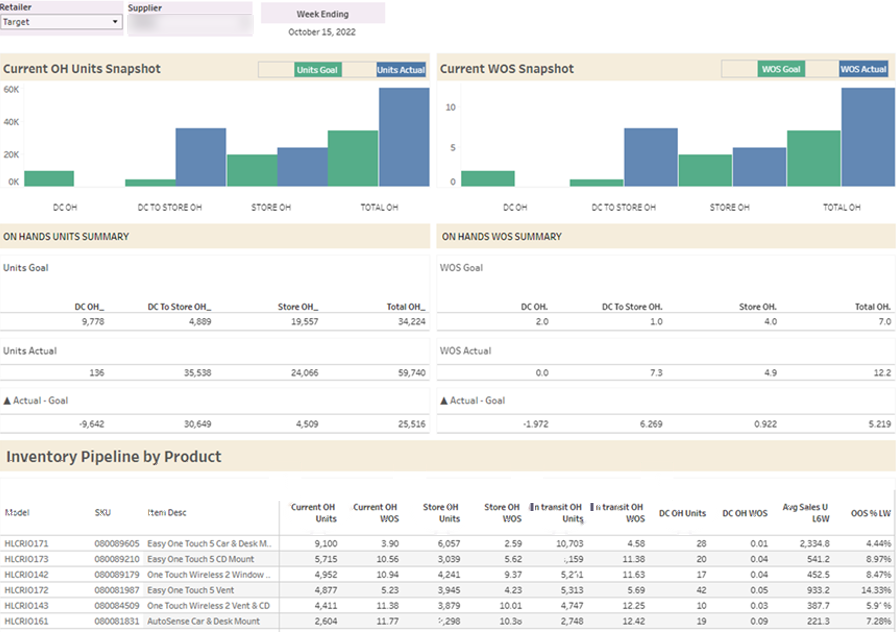The image size is (896, 632).
Task: Click the Current OH WOS column header
Action: [x=375, y=513]
